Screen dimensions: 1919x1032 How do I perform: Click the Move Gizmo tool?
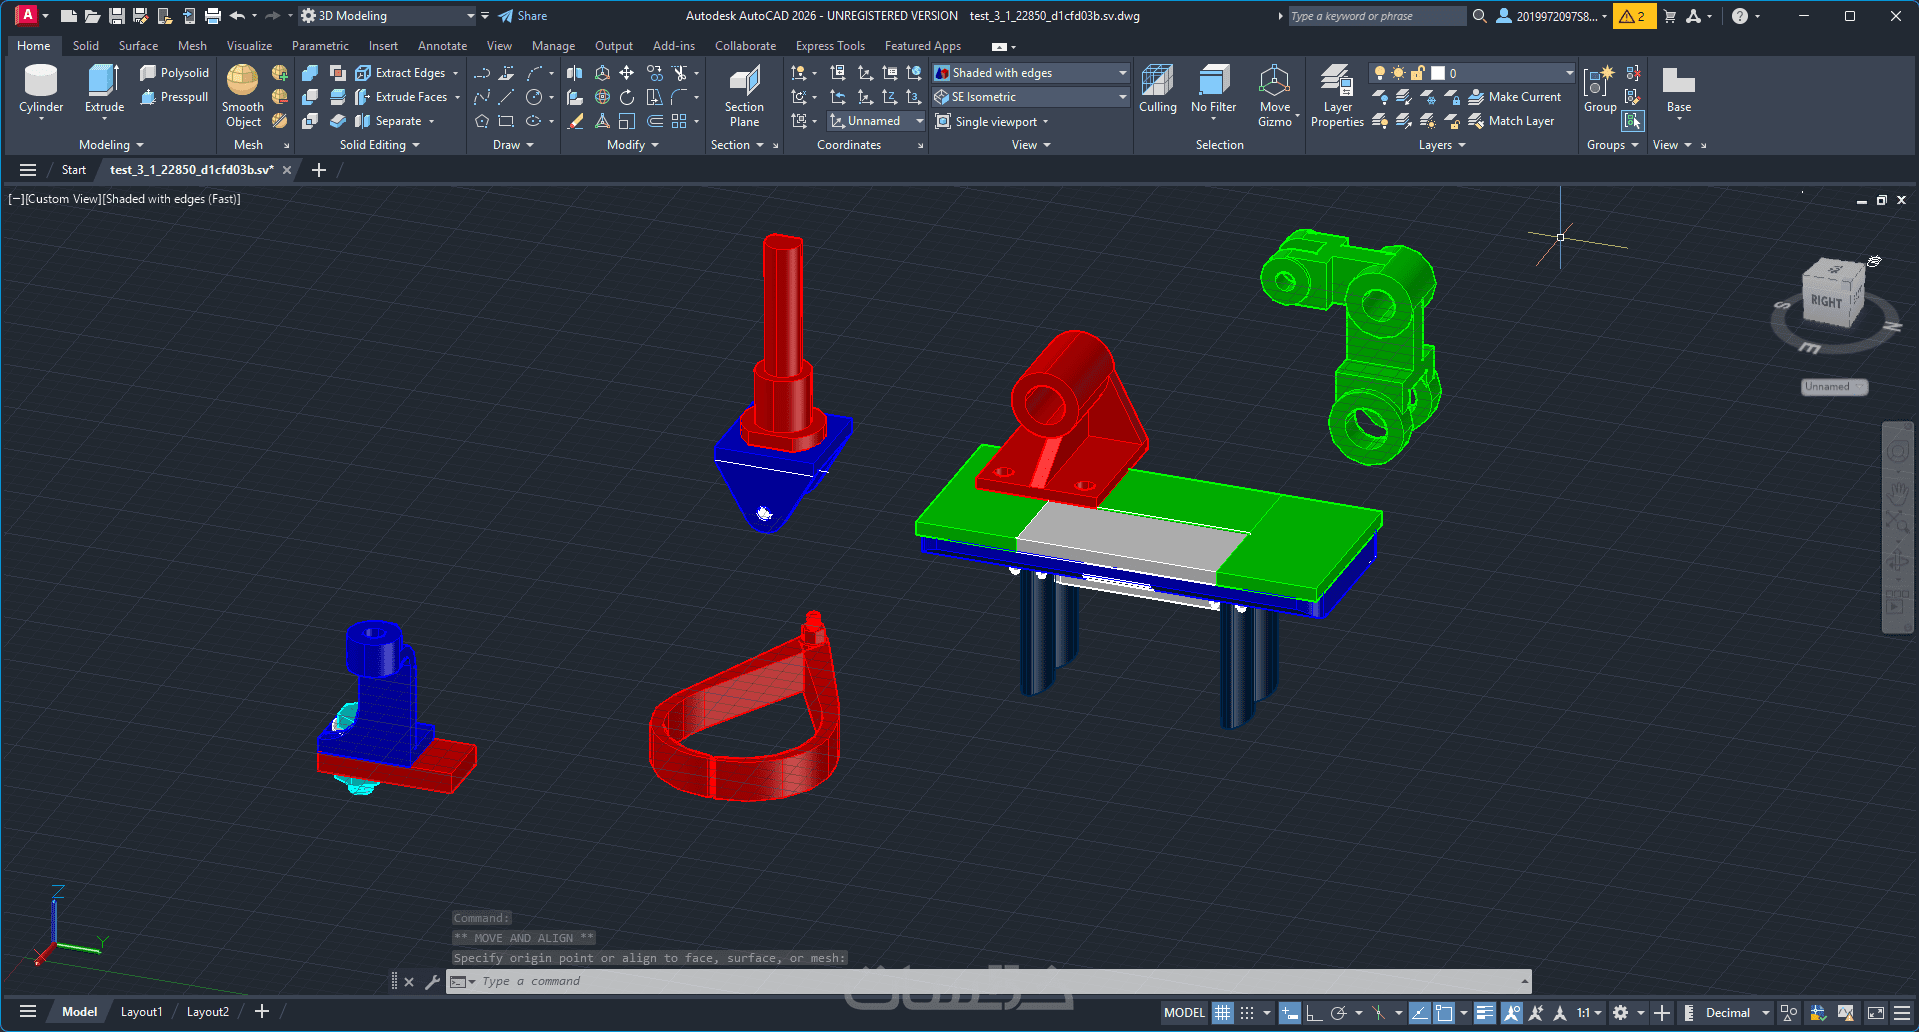pos(1275,97)
